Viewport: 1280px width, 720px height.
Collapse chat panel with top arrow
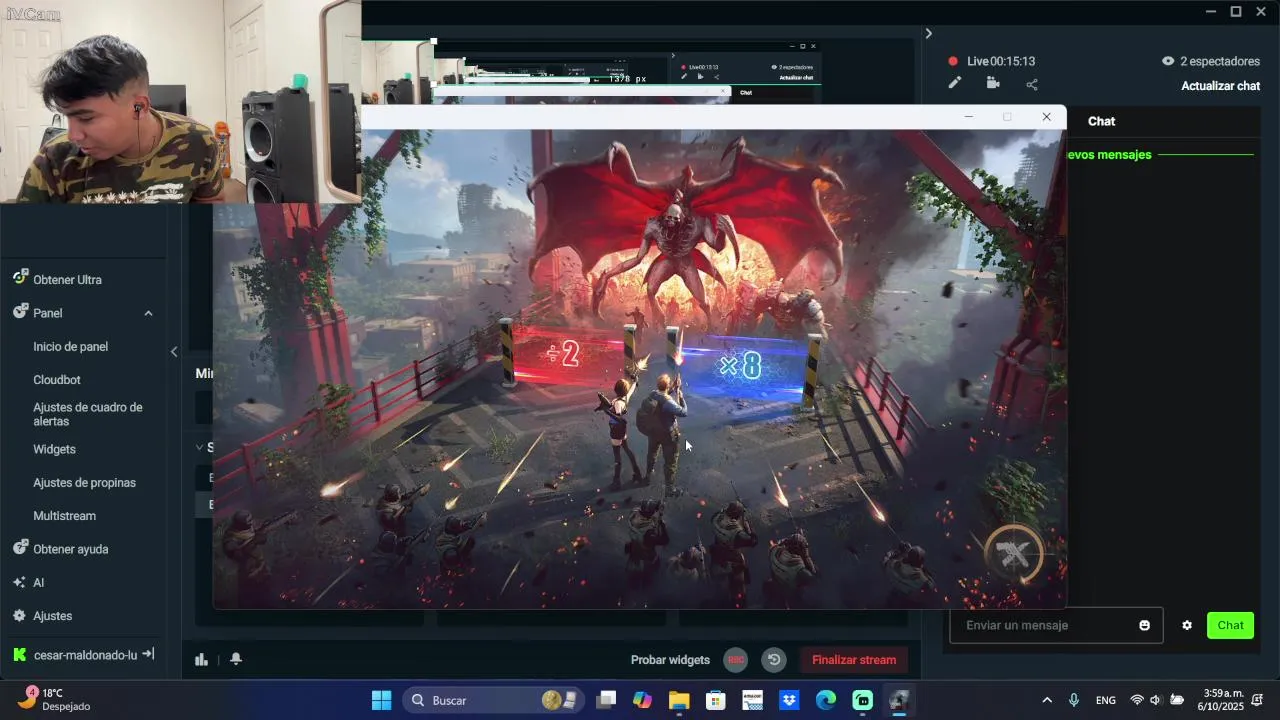tap(928, 33)
